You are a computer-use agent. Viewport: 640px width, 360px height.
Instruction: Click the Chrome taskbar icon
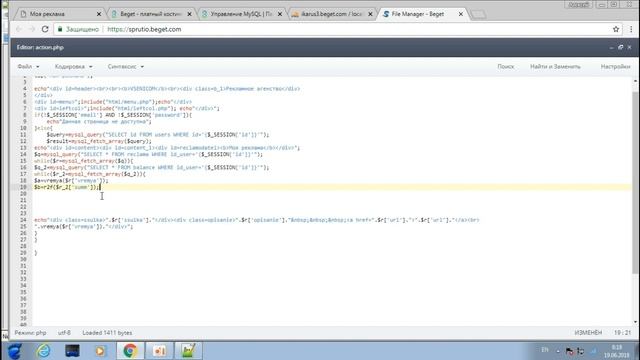130,351
